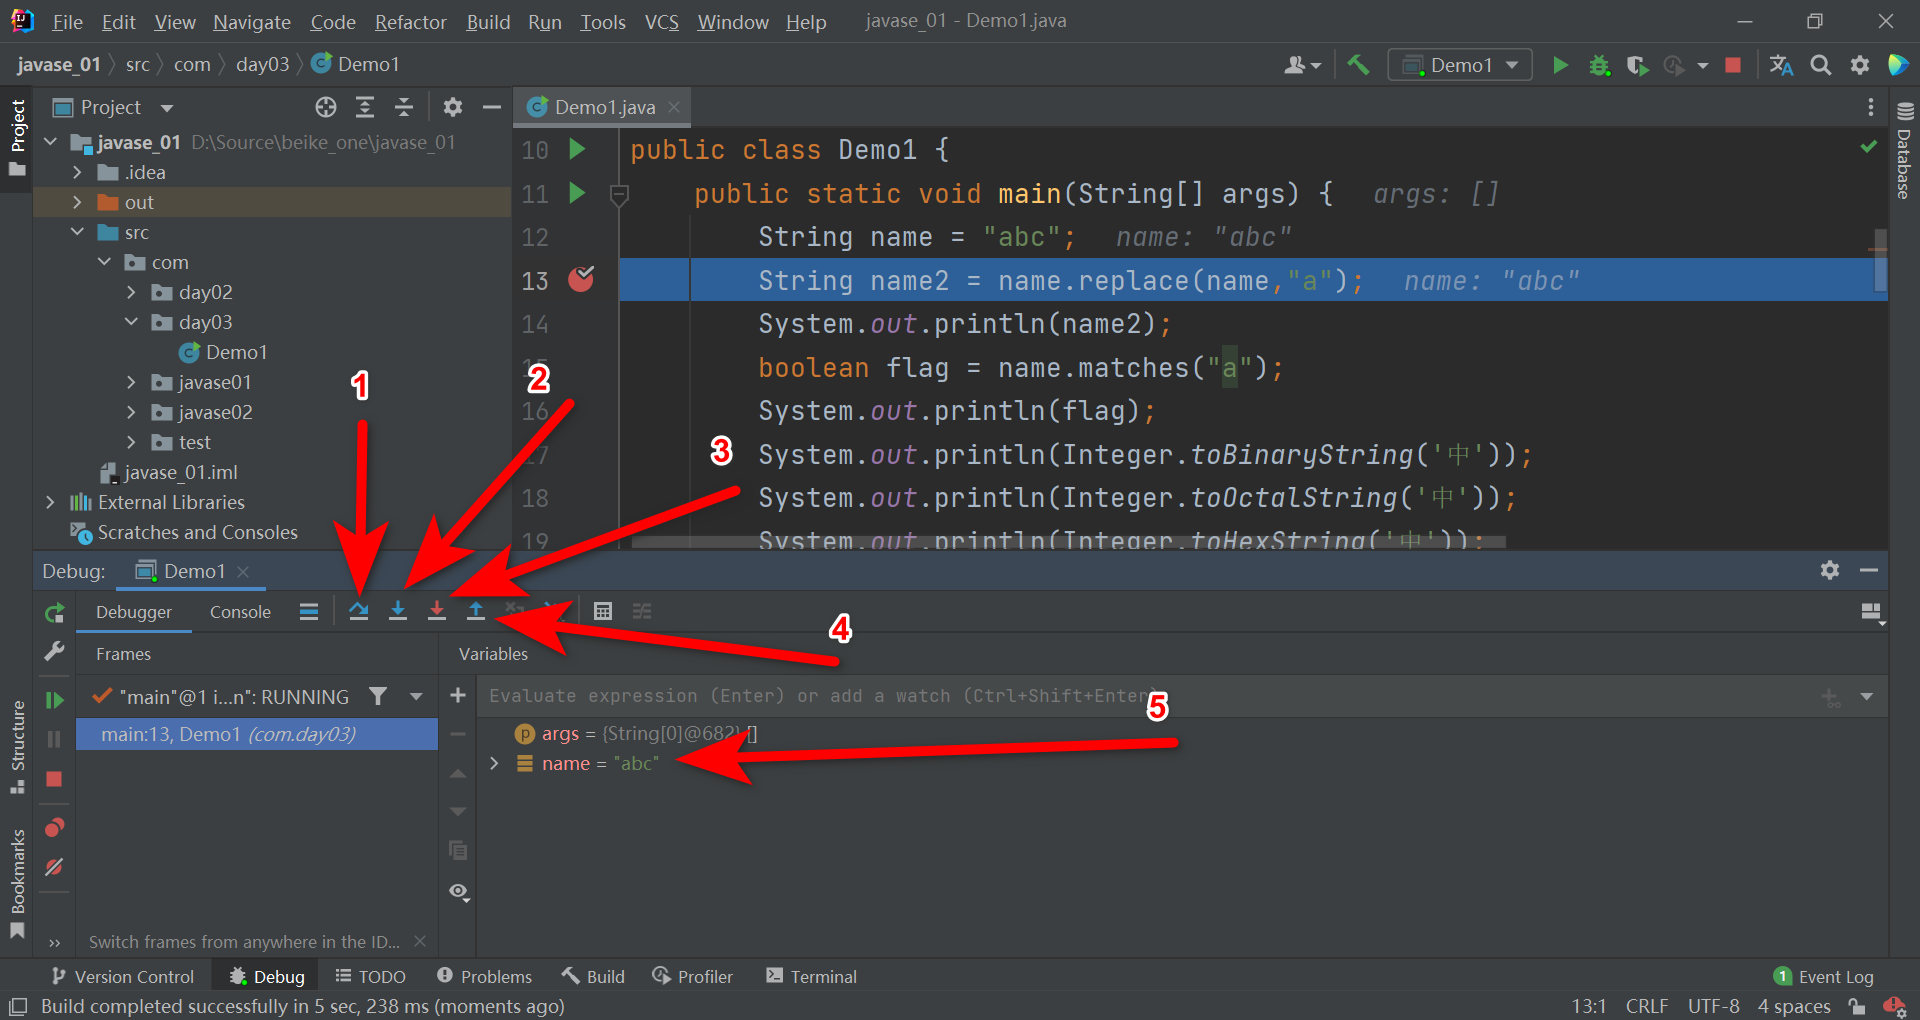This screenshot has width=1920, height=1020.
Task: Collapse the day03 package
Action: coord(131,322)
